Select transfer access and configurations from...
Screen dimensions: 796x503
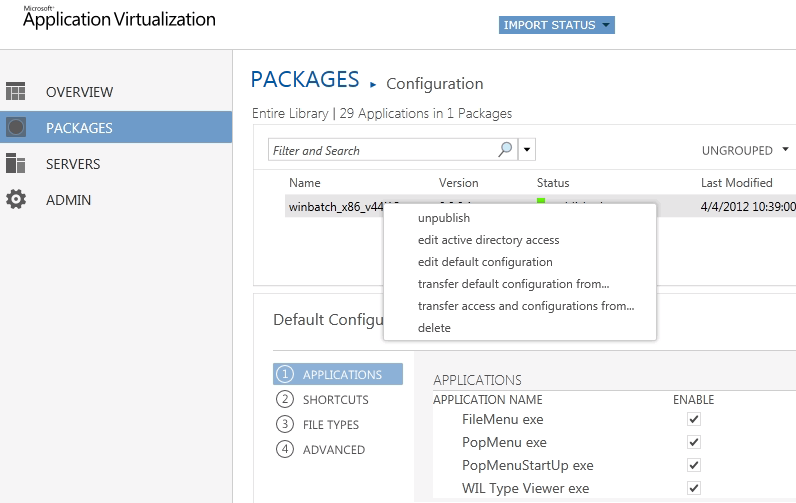[x=526, y=306]
